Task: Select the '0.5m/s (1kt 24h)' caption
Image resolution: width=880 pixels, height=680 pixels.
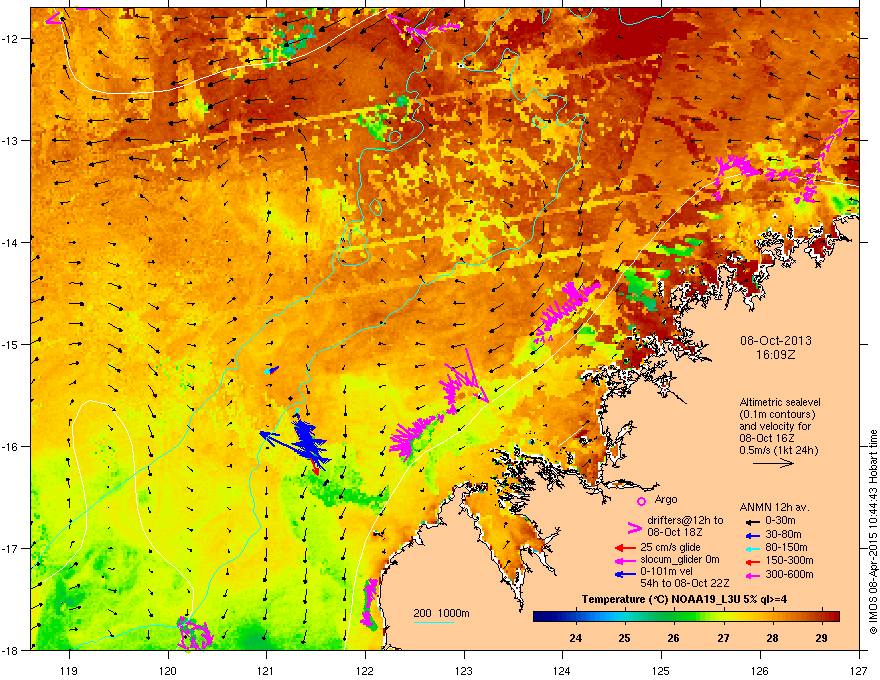Action: 778,450
